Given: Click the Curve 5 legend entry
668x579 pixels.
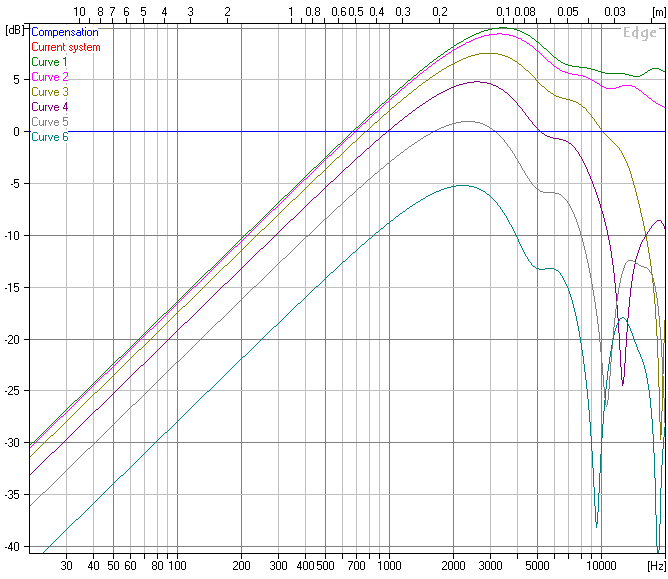Looking at the screenshot, I should (49, 122).
